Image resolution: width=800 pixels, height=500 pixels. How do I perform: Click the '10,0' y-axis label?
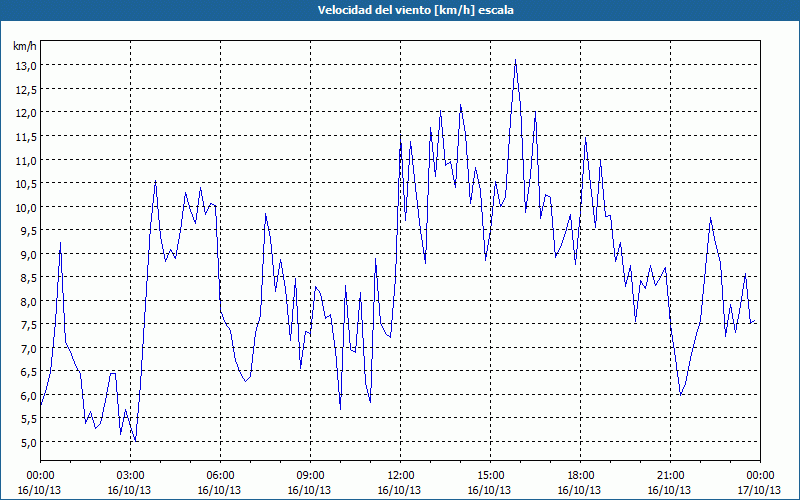25,207
